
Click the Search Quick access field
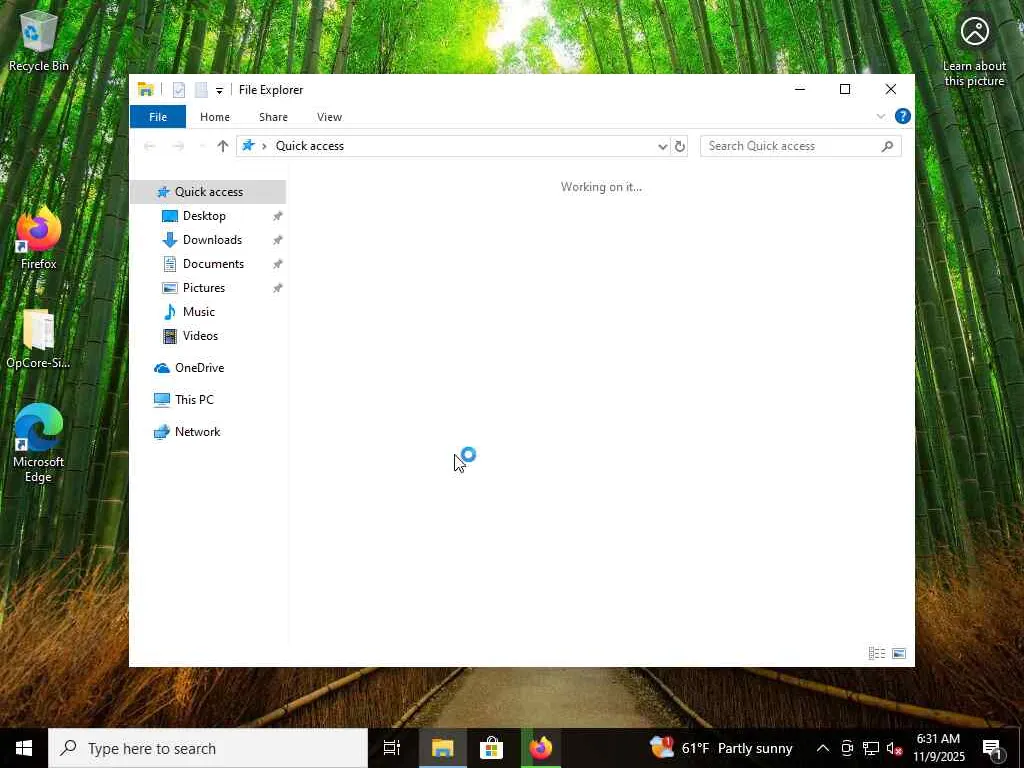tap(801, 146)
